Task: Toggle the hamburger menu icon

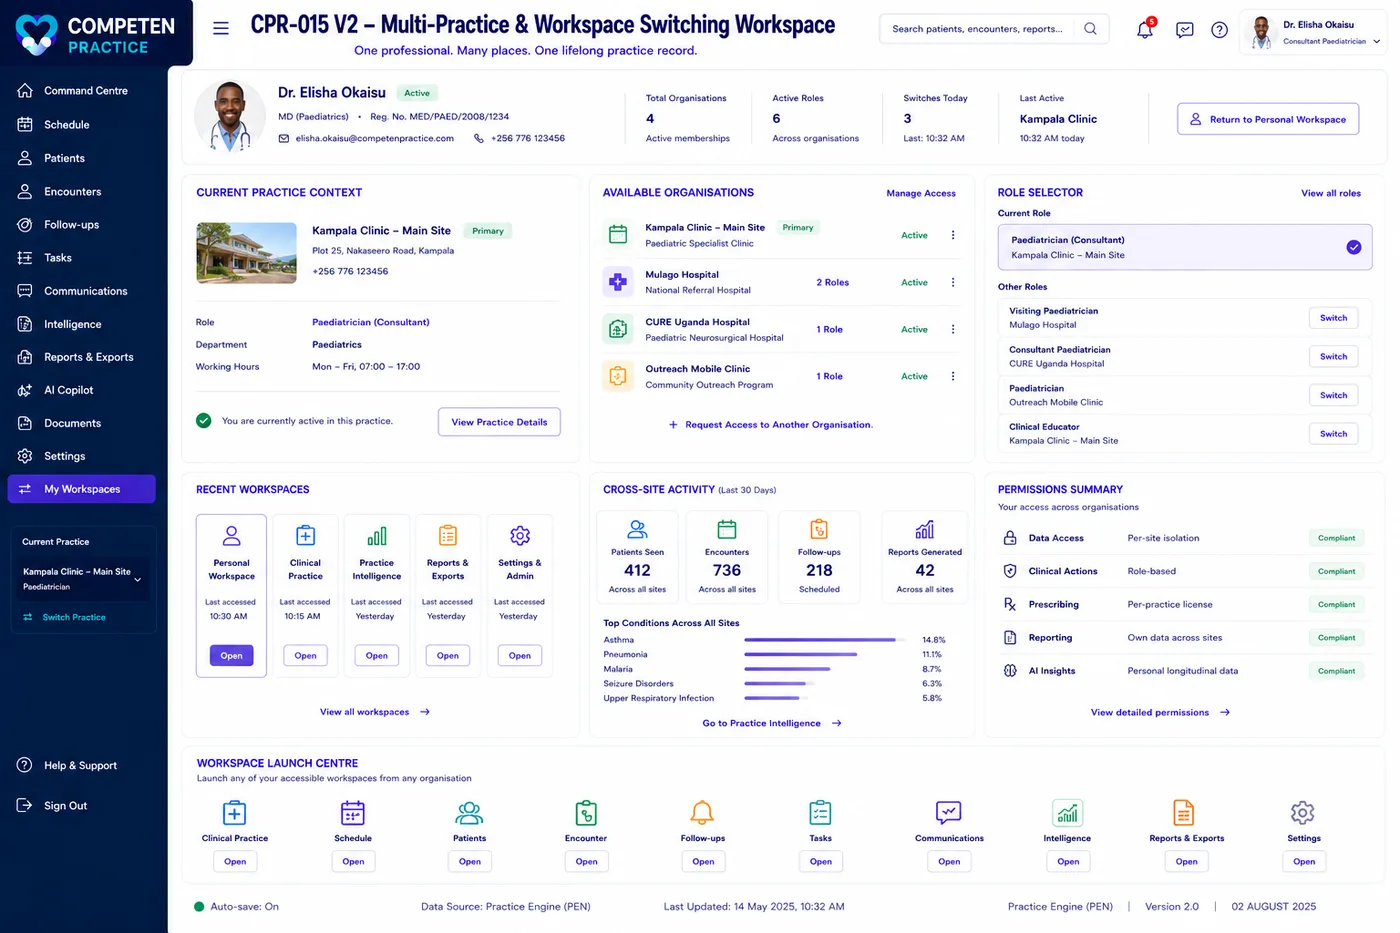Action: tap(221, 28)
